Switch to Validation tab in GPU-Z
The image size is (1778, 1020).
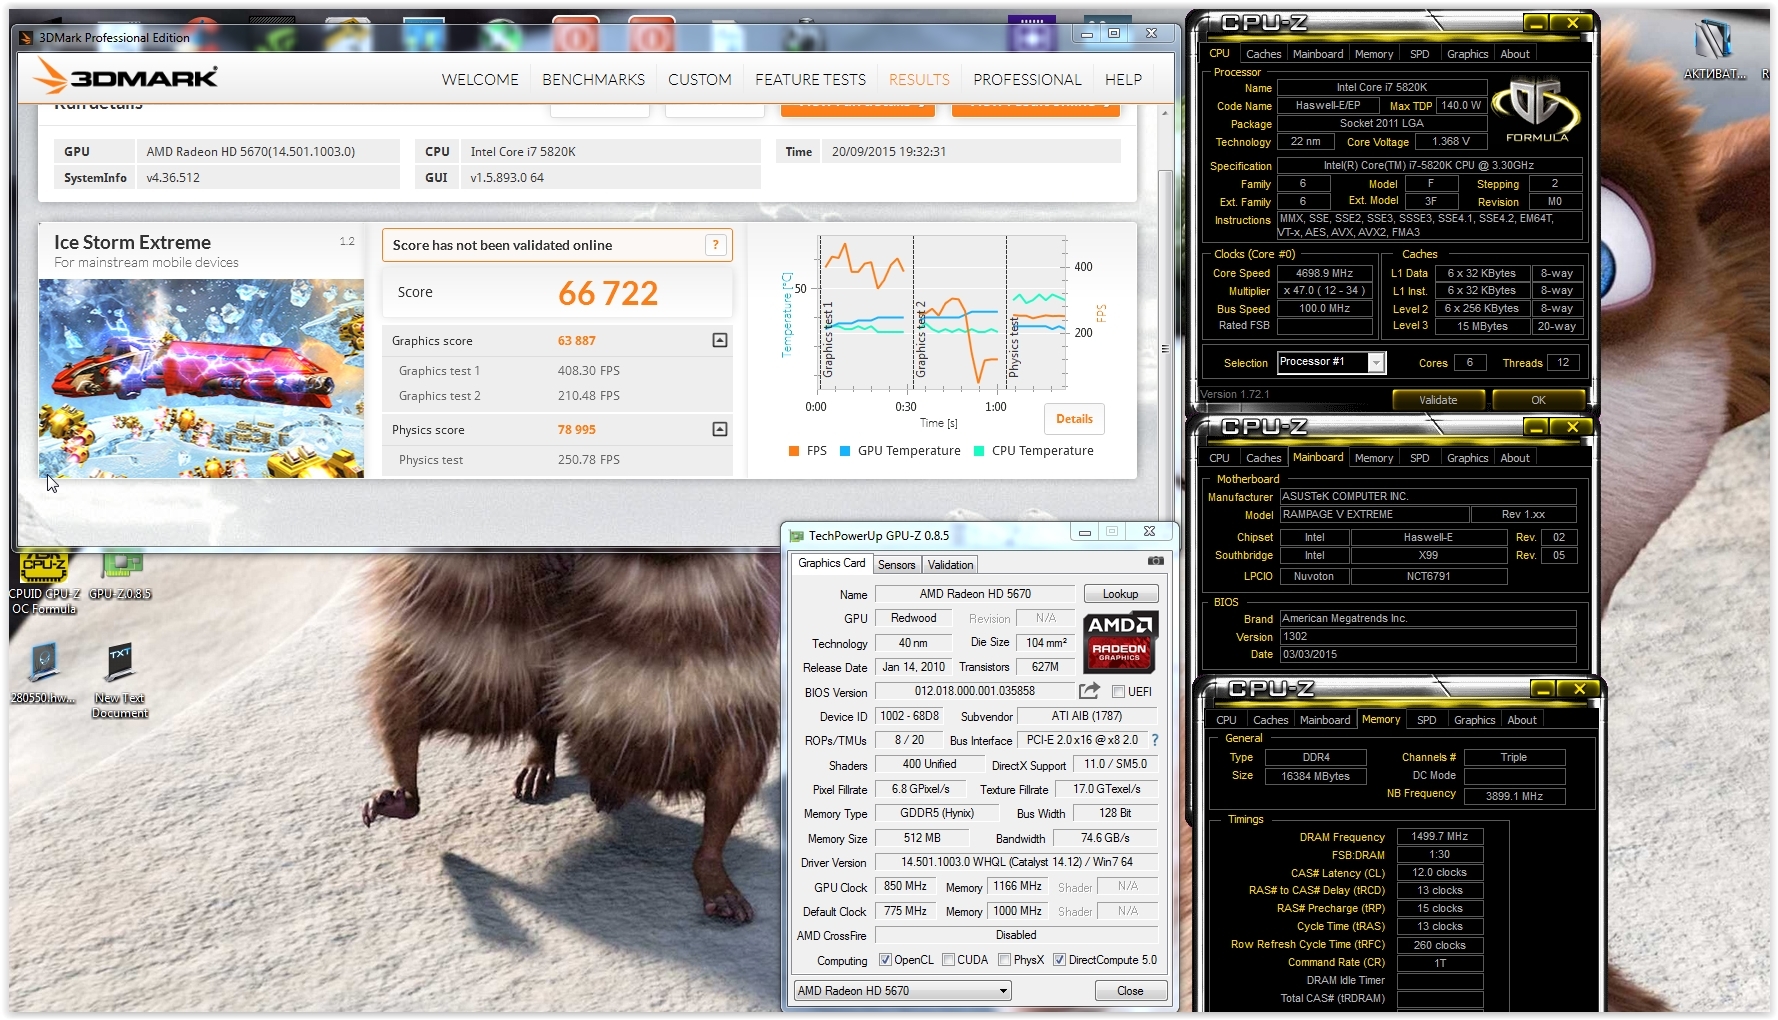tap(950, 565)
